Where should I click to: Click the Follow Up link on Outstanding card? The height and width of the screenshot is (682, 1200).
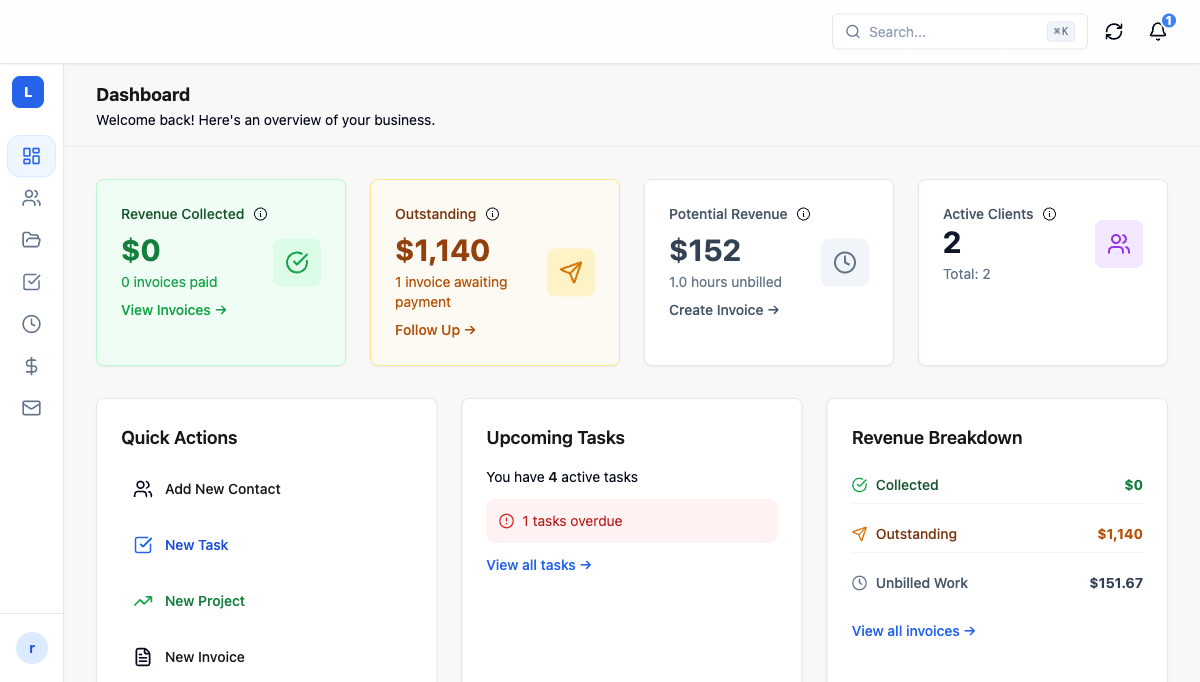click(435, 330)
